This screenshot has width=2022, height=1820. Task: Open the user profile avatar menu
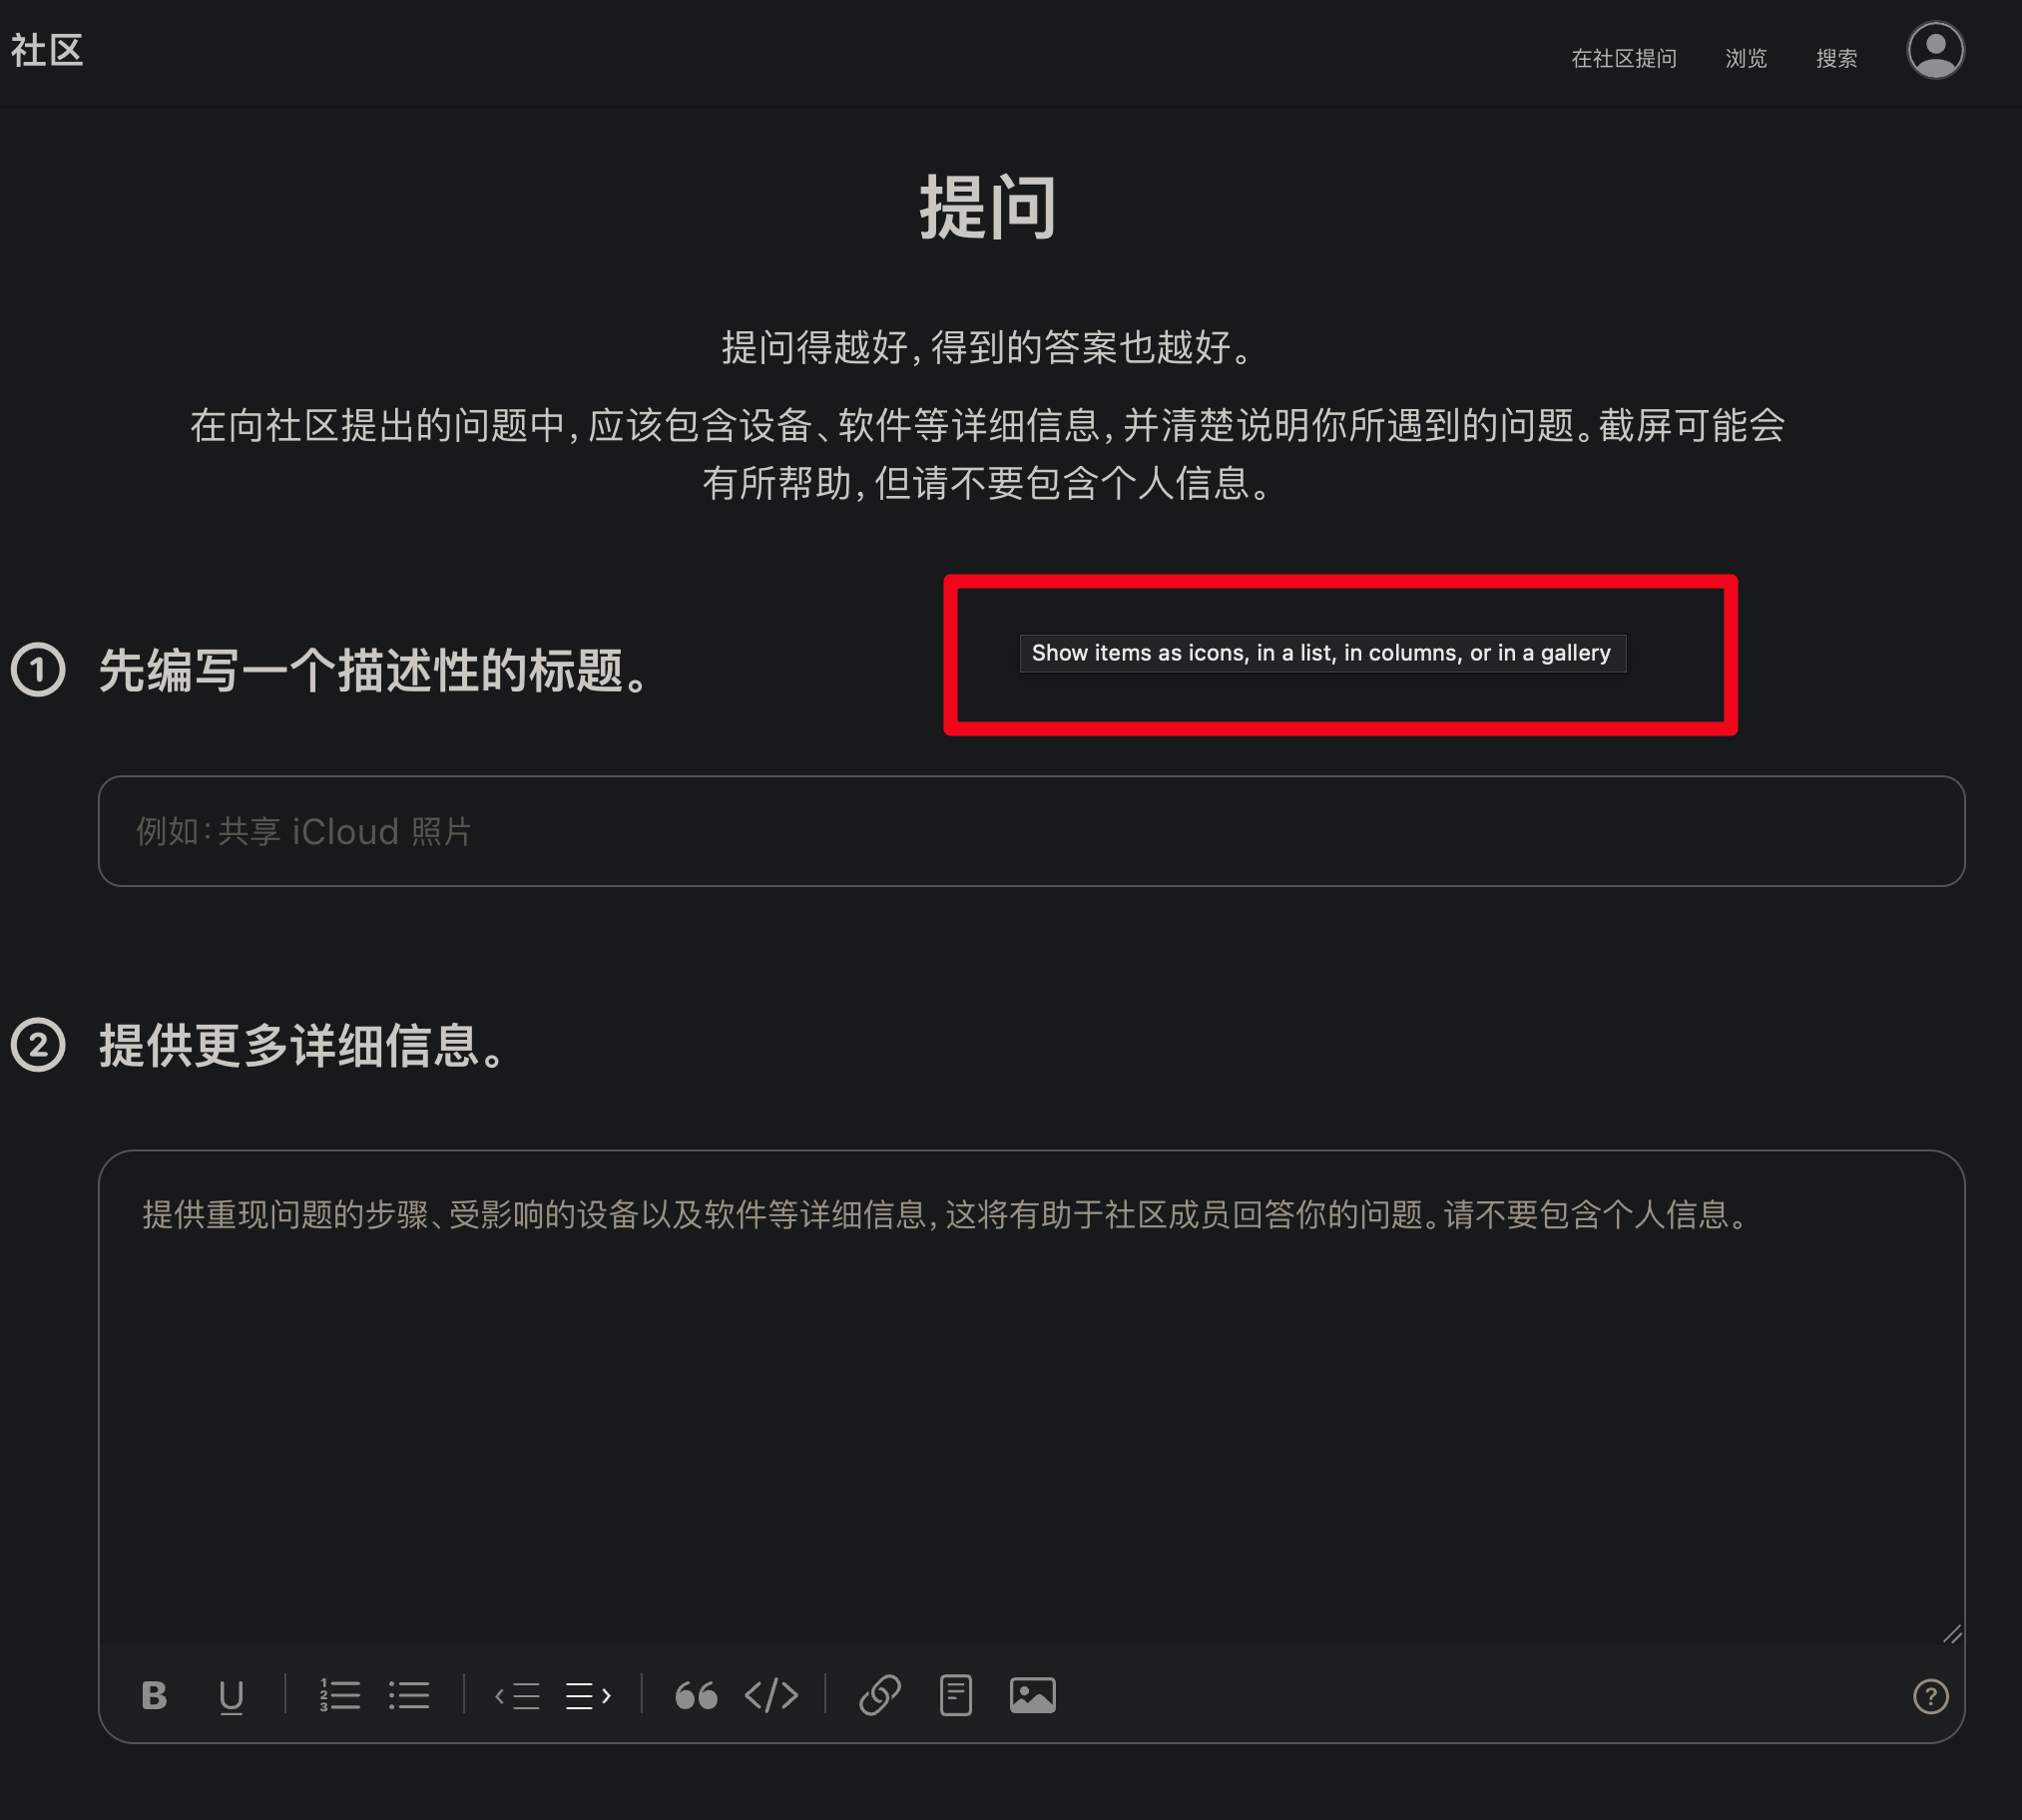1935,50
